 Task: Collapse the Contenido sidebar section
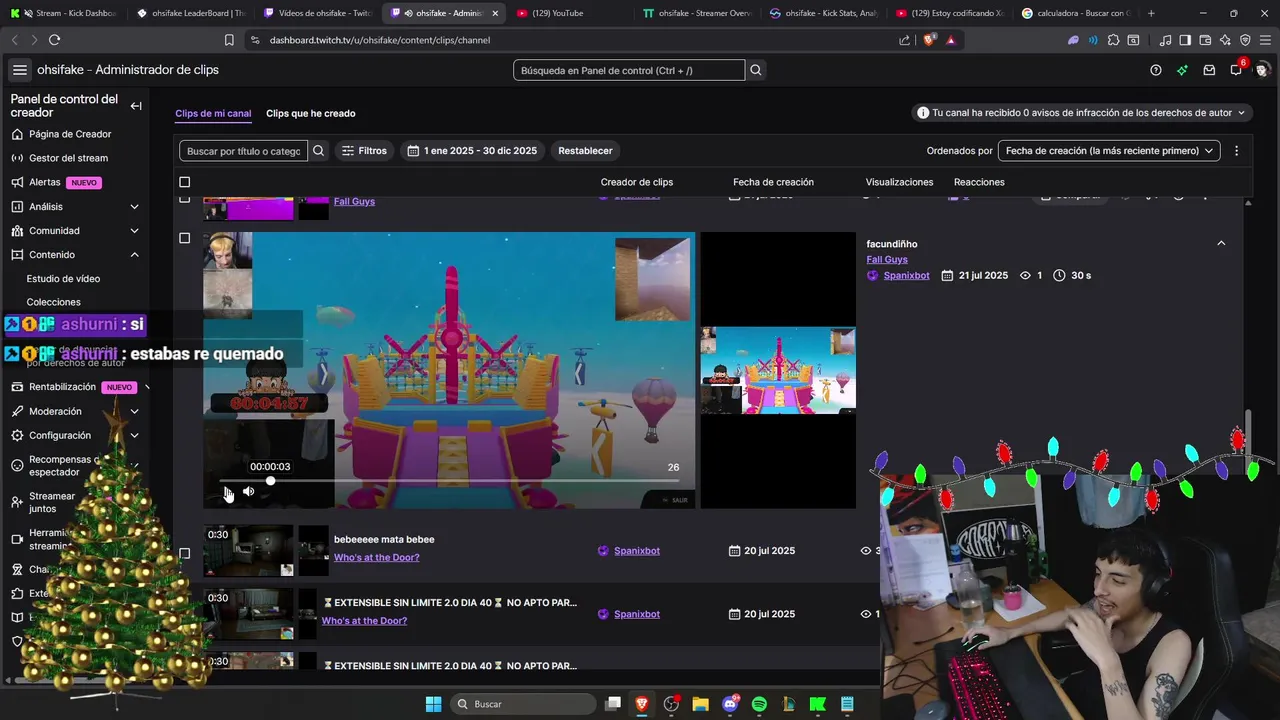[134, 255]
